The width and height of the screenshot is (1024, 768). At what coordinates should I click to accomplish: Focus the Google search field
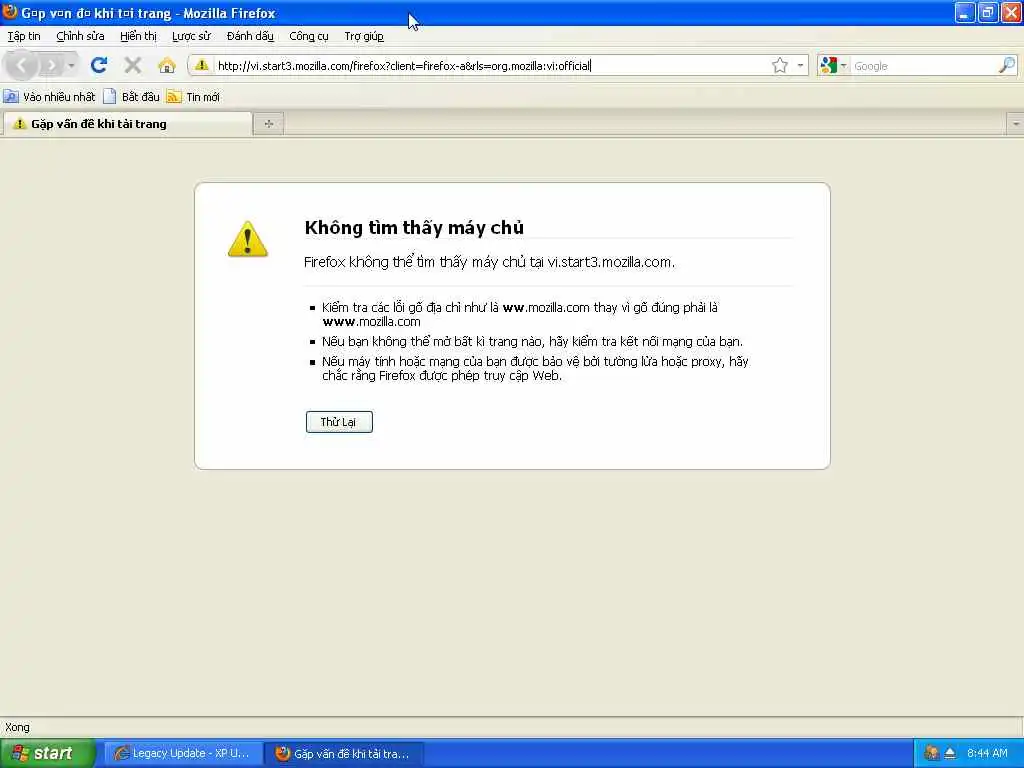(923, 66)
